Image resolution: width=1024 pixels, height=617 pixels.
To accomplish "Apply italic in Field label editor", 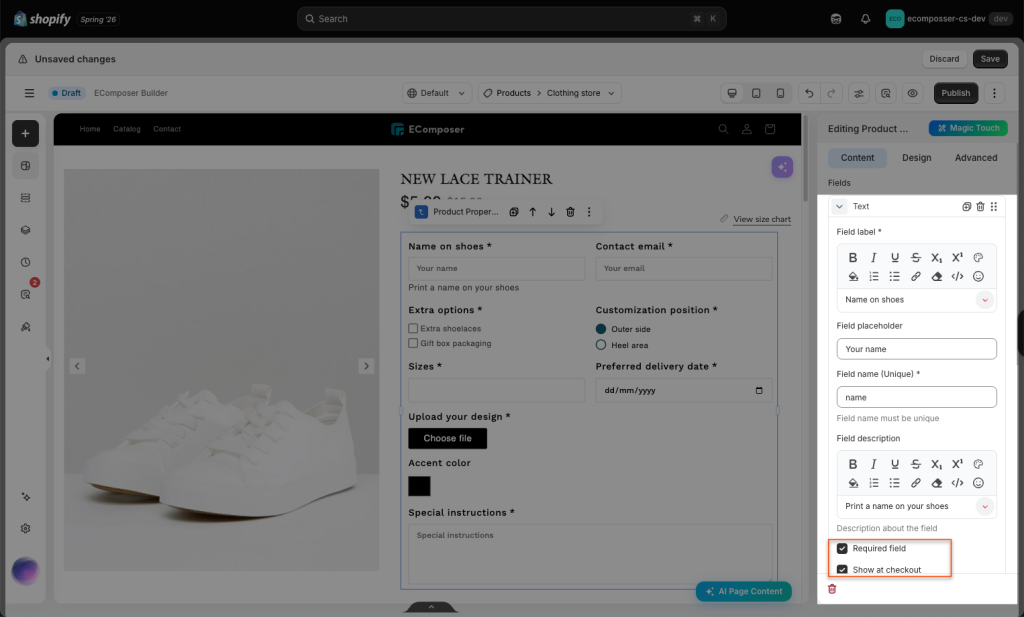I will (874, 257).
